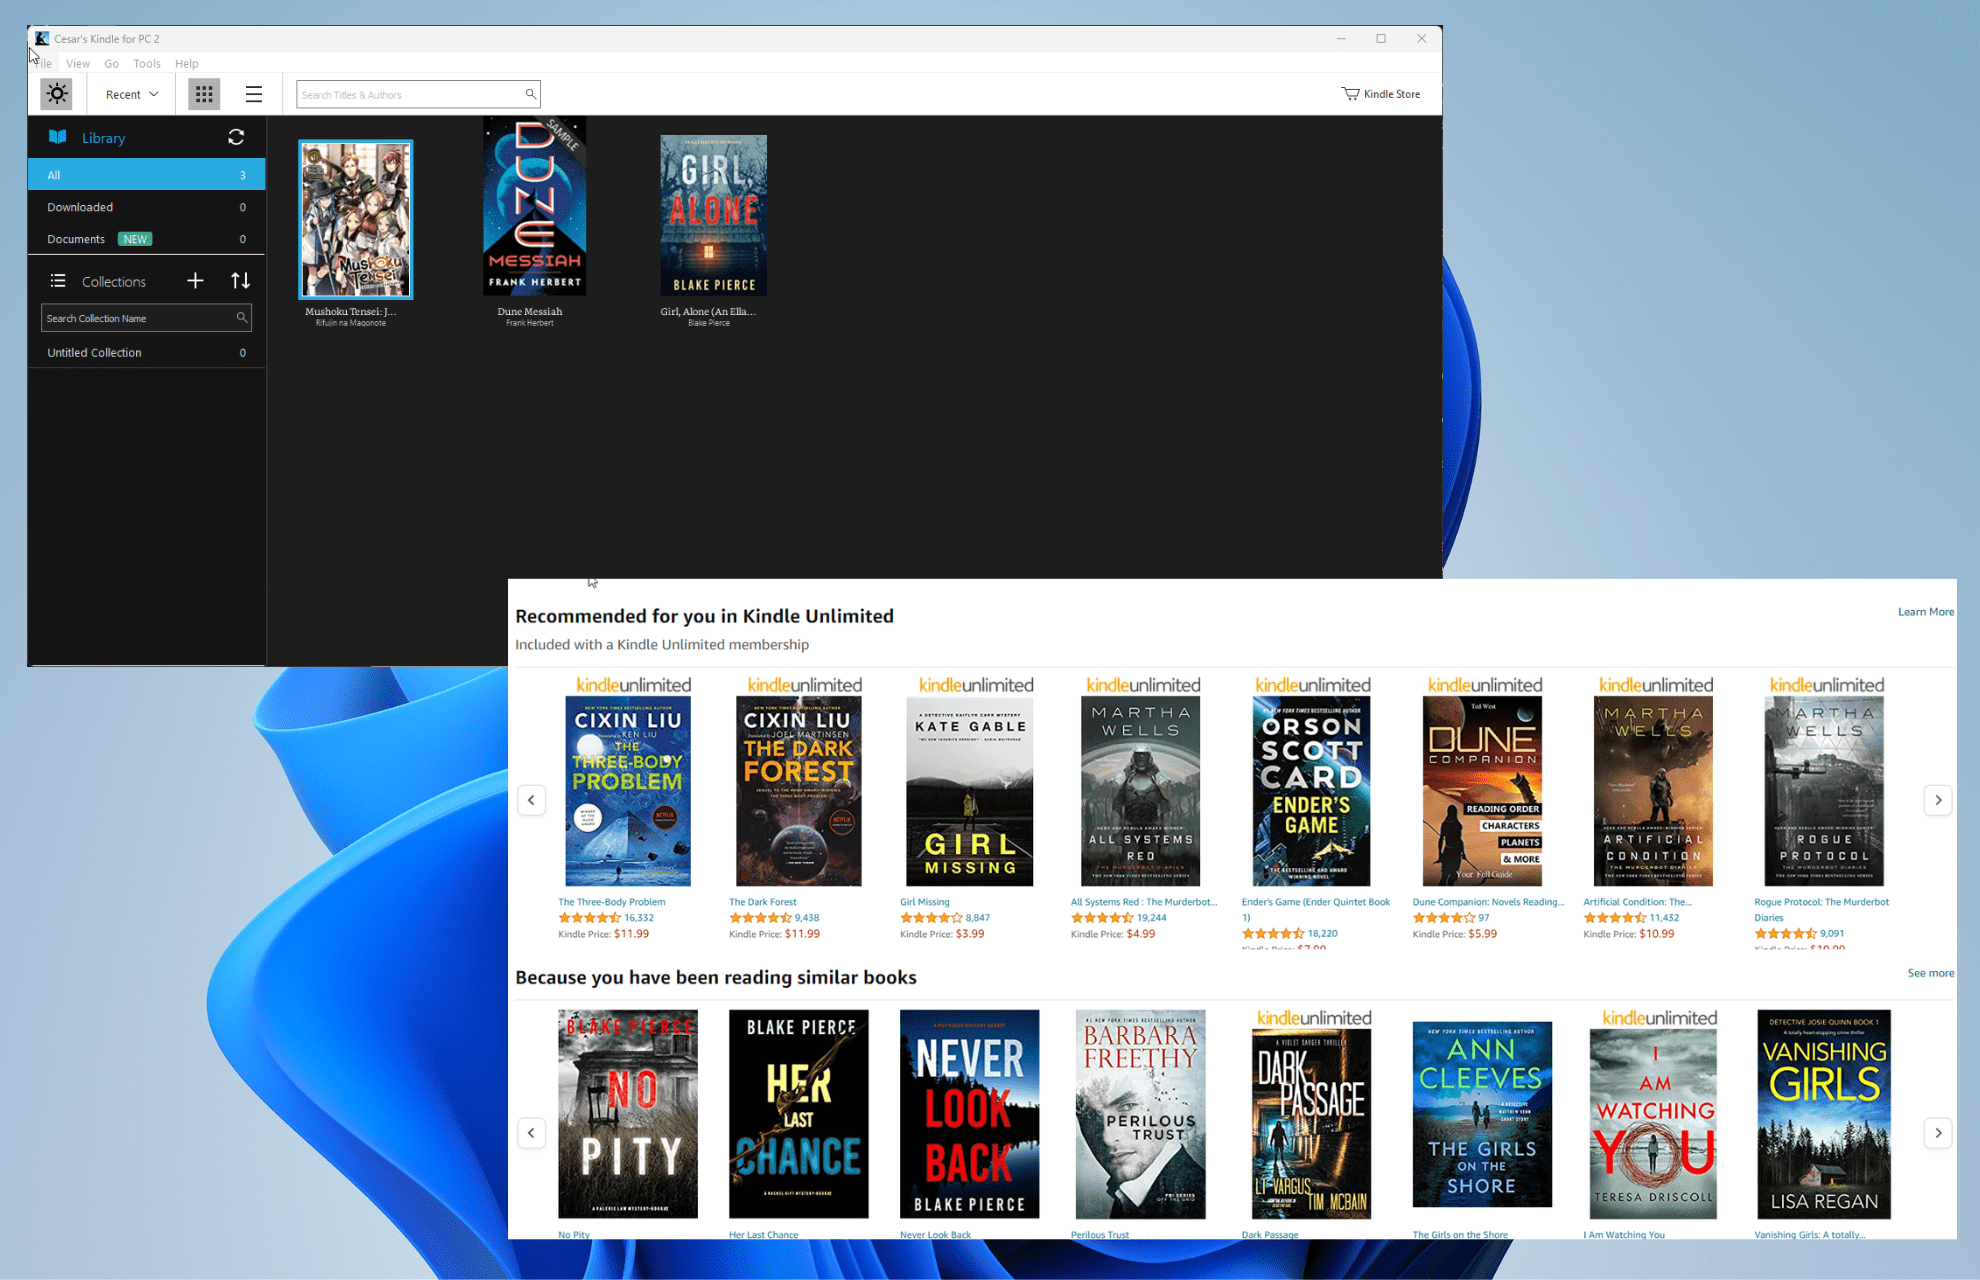
Task: Open The Dark Forest cover
Action: (x=799, y=791)
